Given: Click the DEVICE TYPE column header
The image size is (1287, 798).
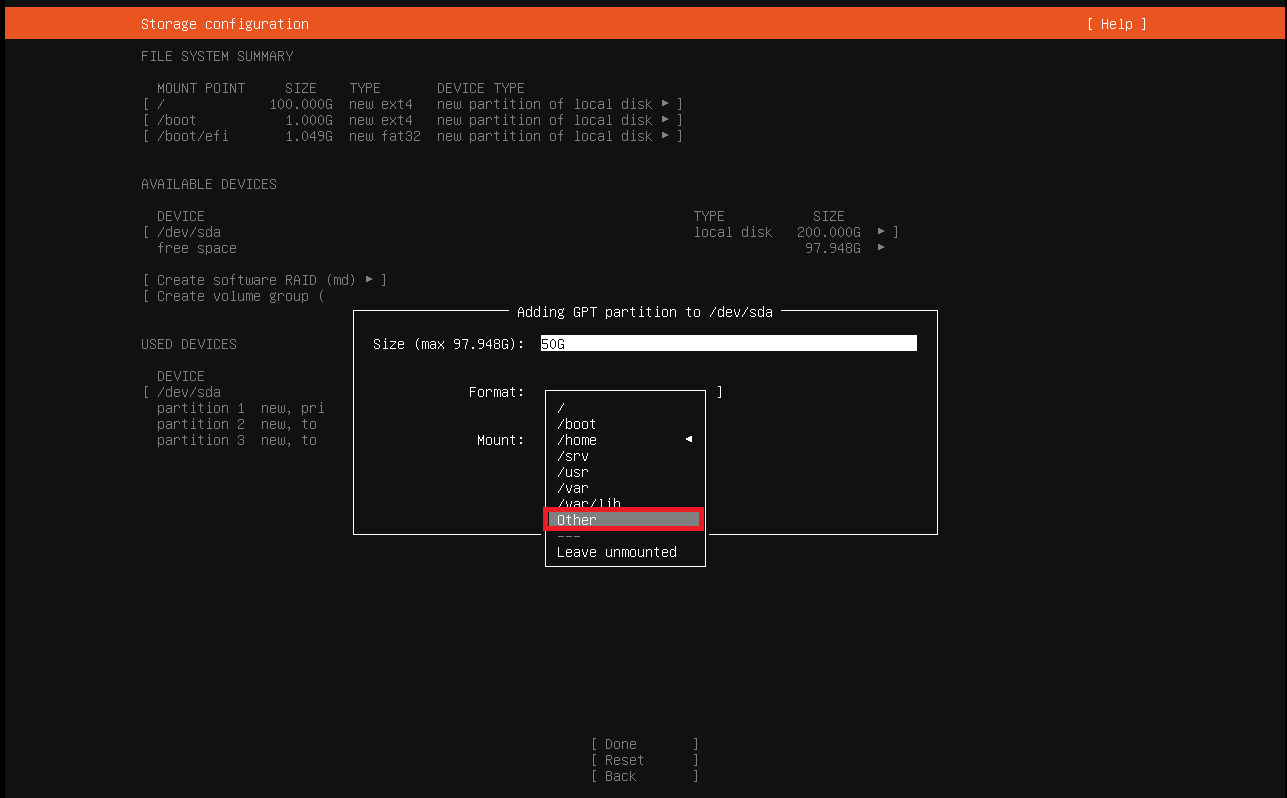Looking at the screenshot, I should pos(481,88).
